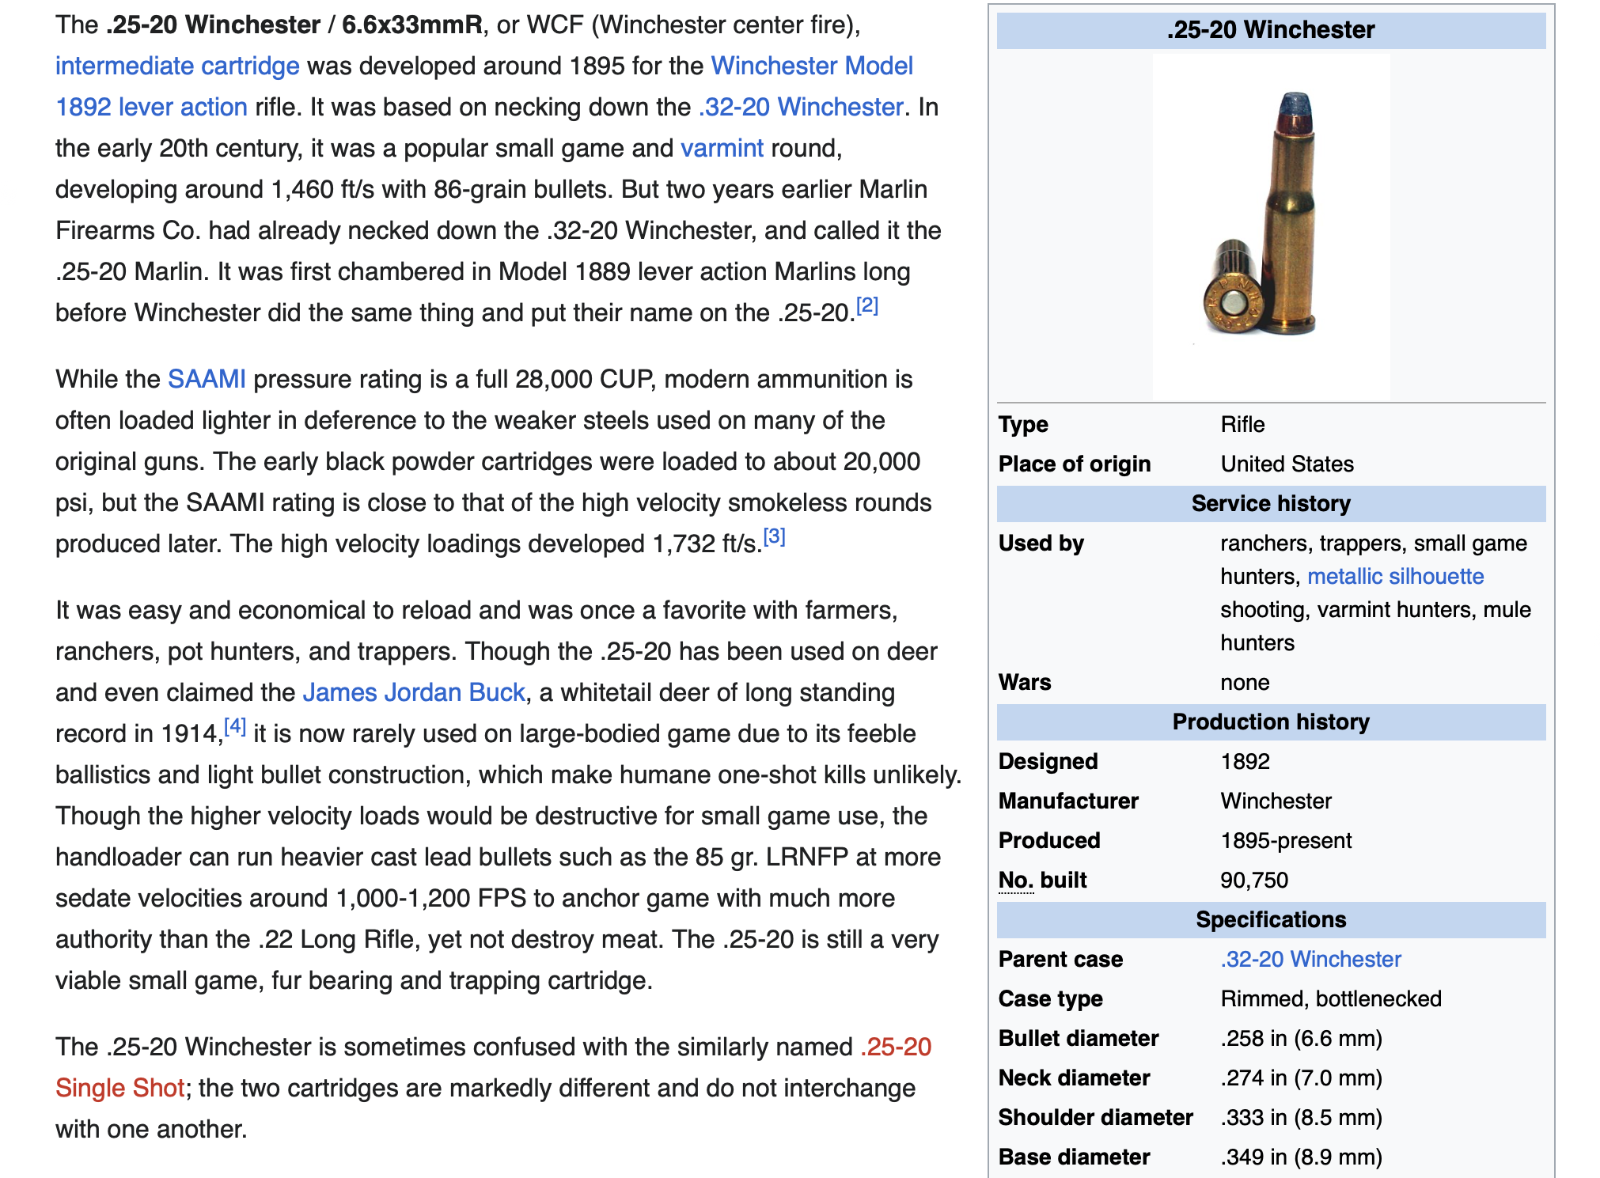Select the 'Place of origin' label

click(1074, 464)
